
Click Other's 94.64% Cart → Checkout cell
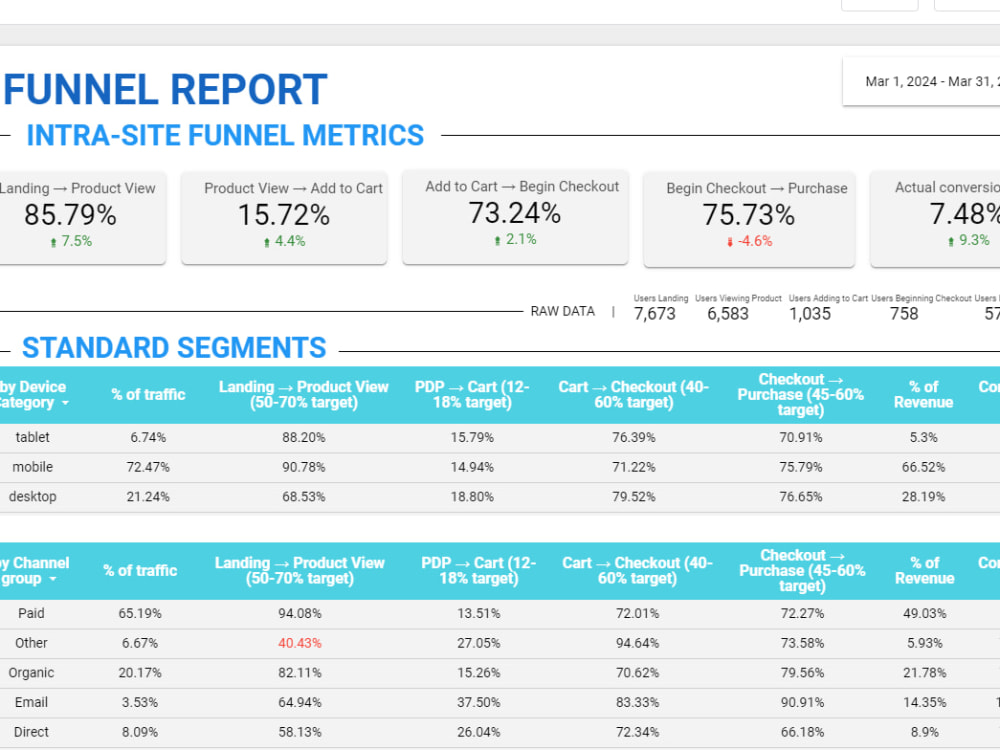[638, 643]
